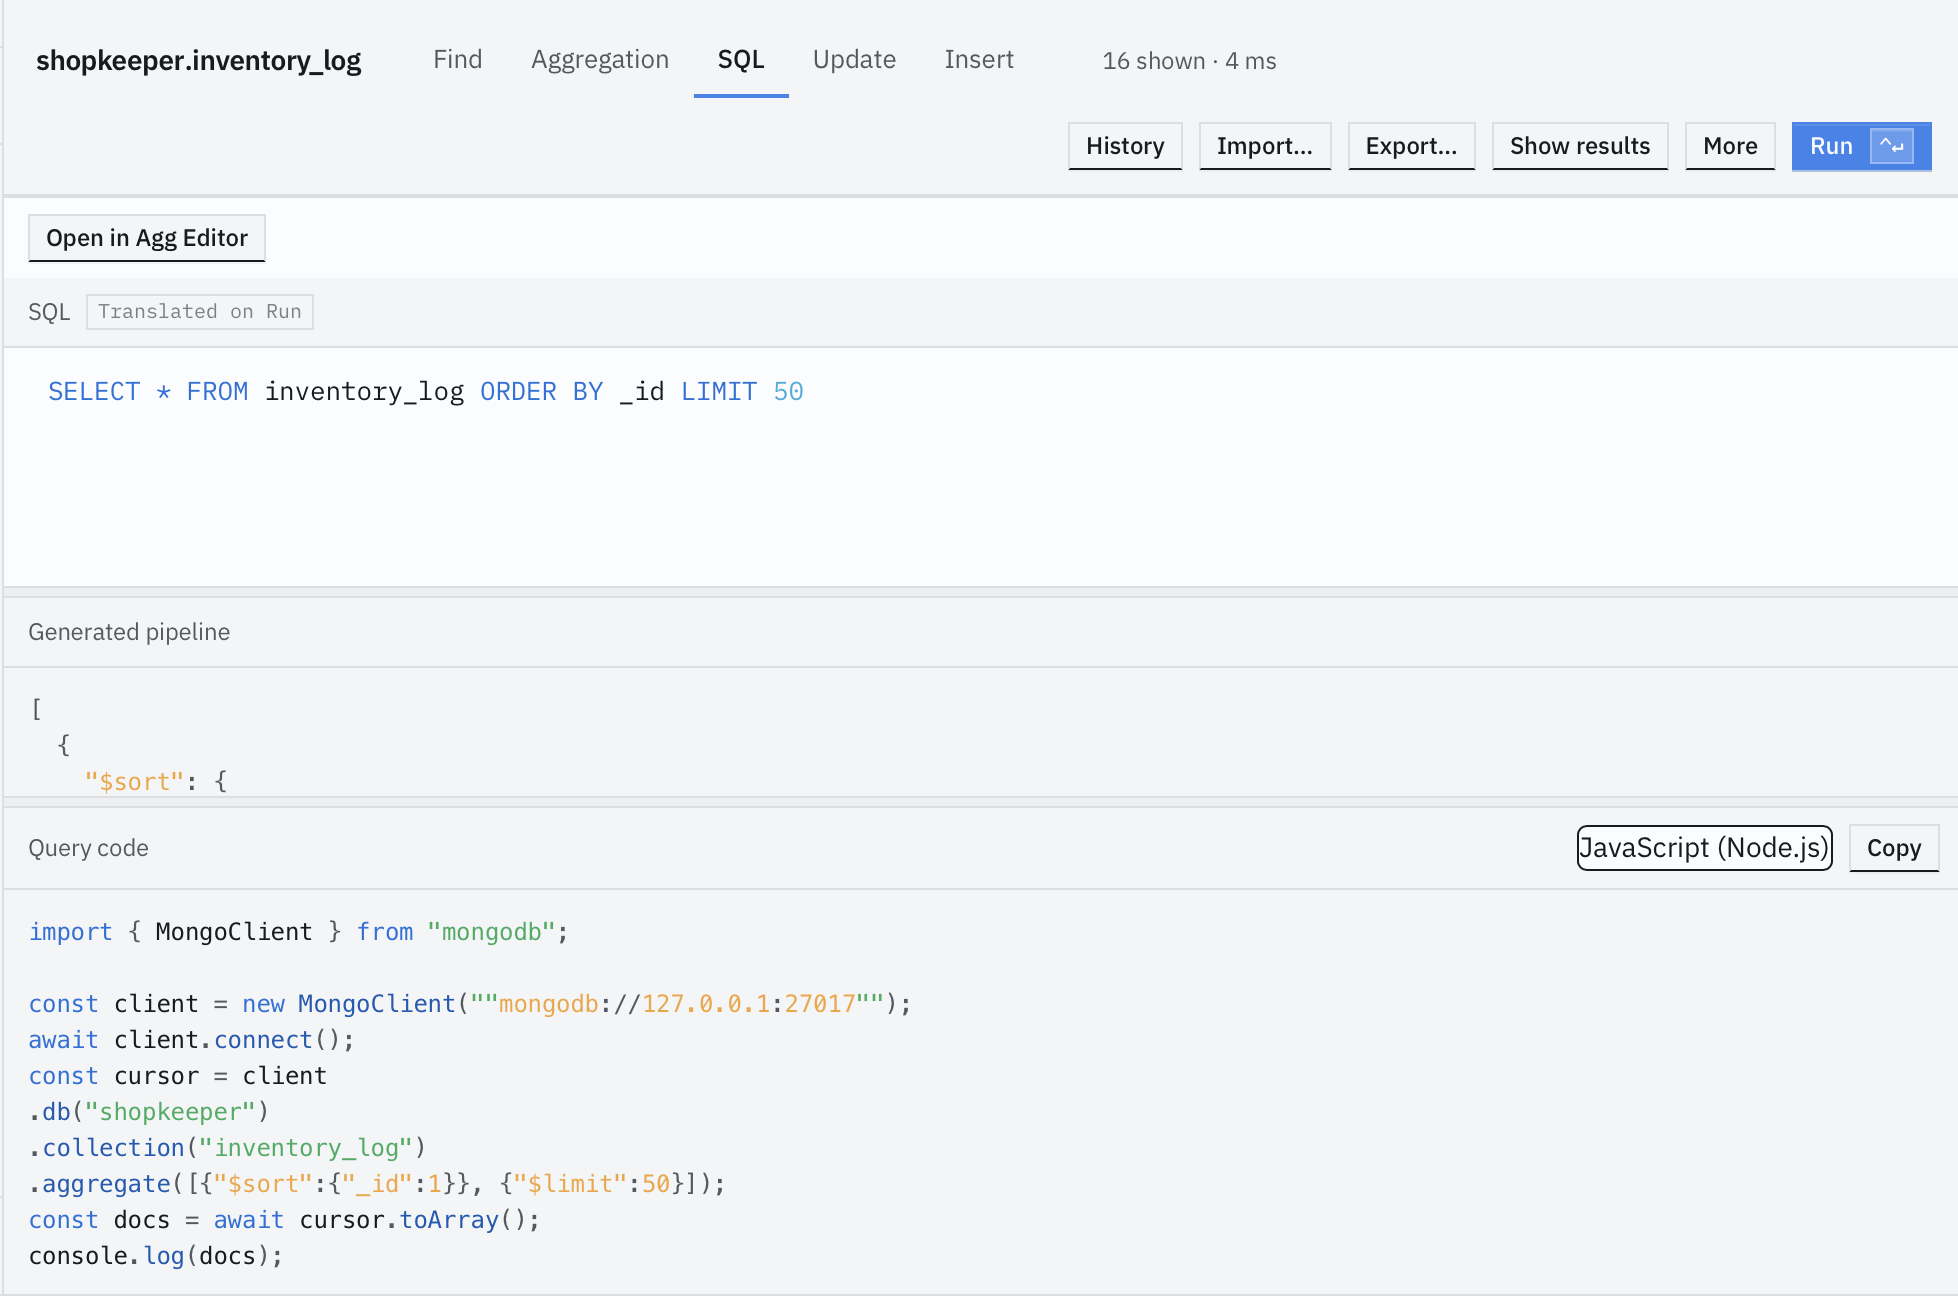Click the SQL query editor text area

click(980, 466)
